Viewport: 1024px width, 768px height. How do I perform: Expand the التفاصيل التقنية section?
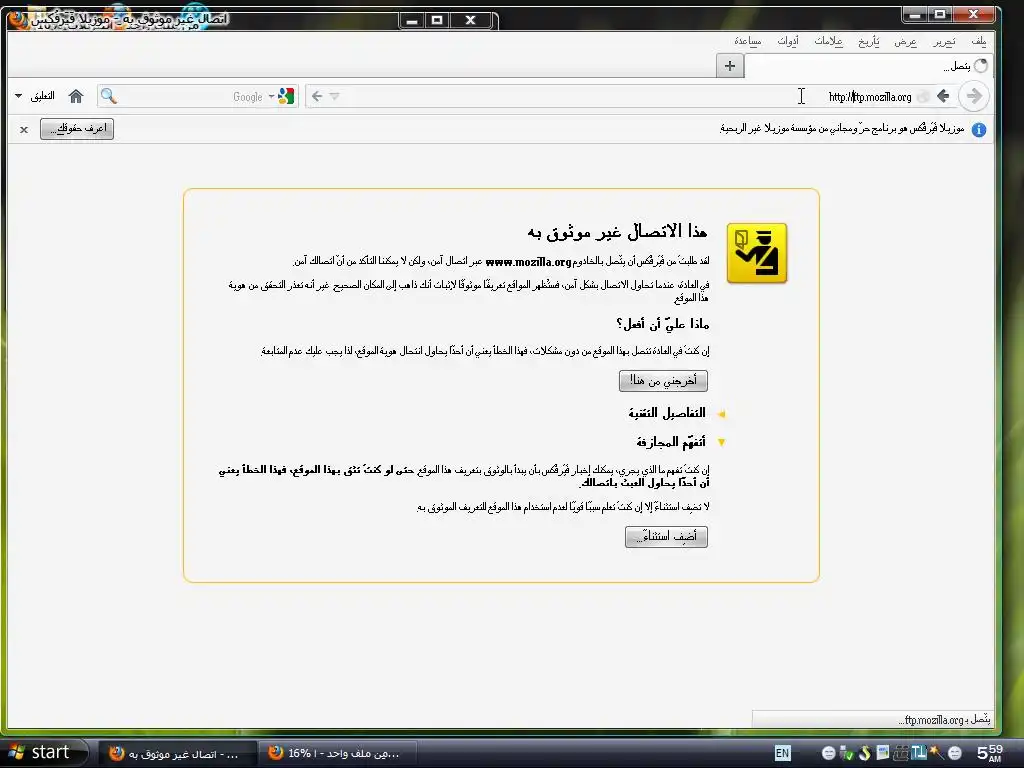coord(677,413)
